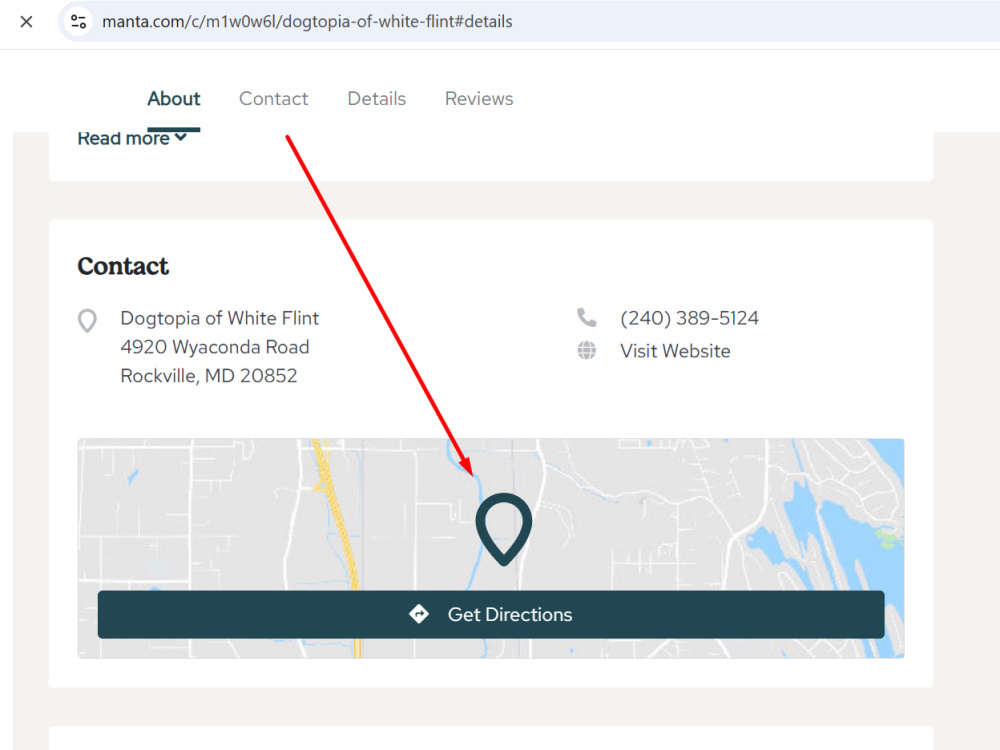Switch to the Contact tab
The image size is (1000, 750).
coord(274,99)
